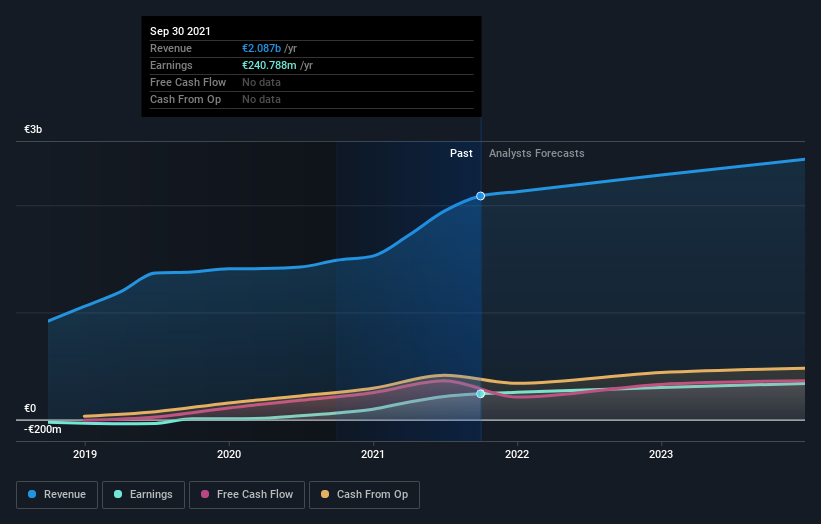Click 'No data' in Cash From Op tooltip row
Image resolution: width=821 pixels, height=524 pixels.
point(261,99)
